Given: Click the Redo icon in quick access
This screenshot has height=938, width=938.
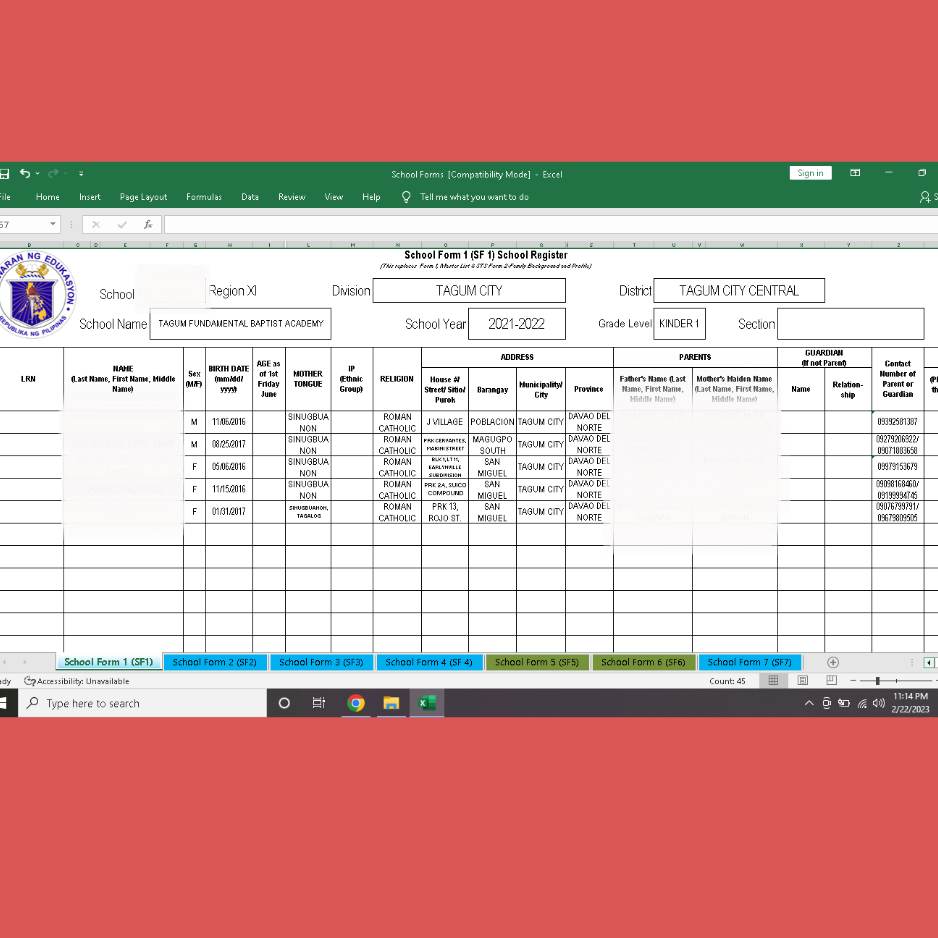Looking at the screenshot, I should pyautogui.click(x=54, y=173).
